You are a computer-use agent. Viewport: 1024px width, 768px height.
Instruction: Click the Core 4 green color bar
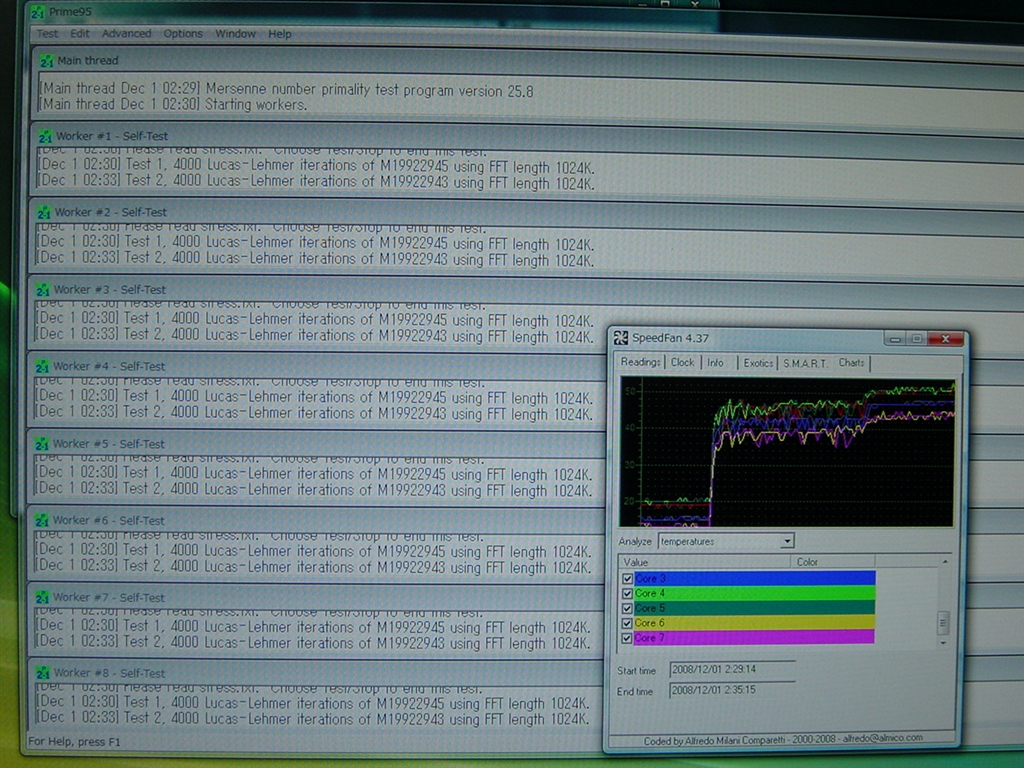pos(755,593)
